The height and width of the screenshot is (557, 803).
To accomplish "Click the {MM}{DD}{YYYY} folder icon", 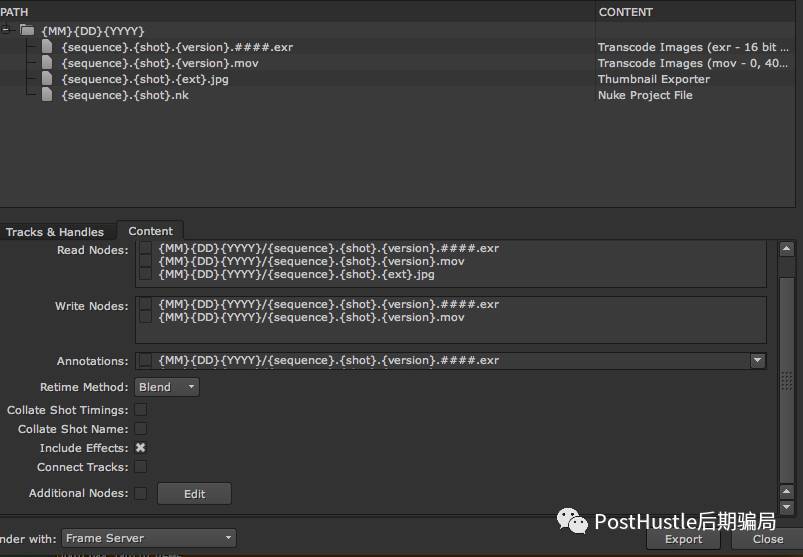I will click(x=27, y=31).
